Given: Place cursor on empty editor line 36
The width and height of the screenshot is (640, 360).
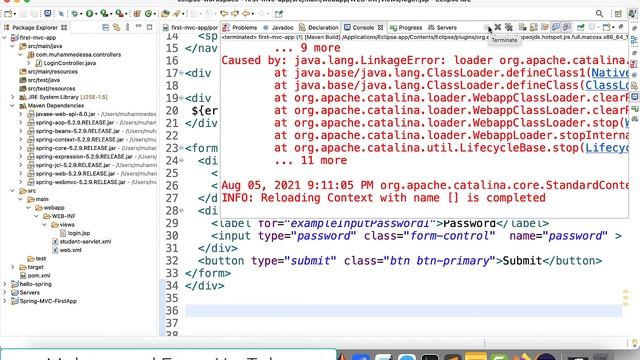Looking at the screenshot, I should coord(403,311).
